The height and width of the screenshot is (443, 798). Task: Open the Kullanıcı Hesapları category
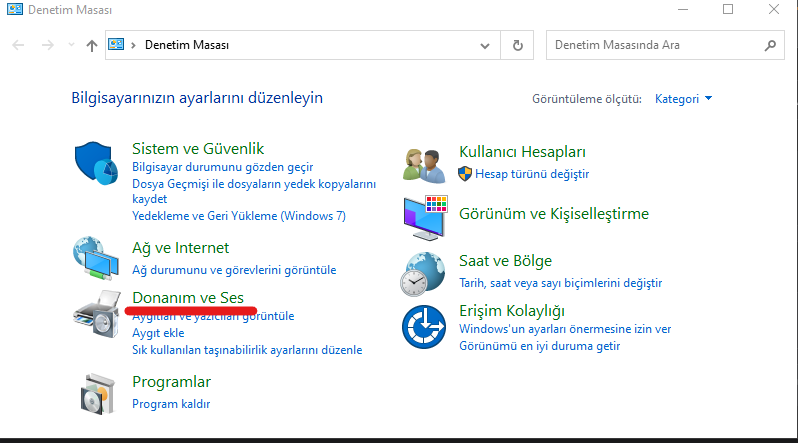click(x=522, y=152)
